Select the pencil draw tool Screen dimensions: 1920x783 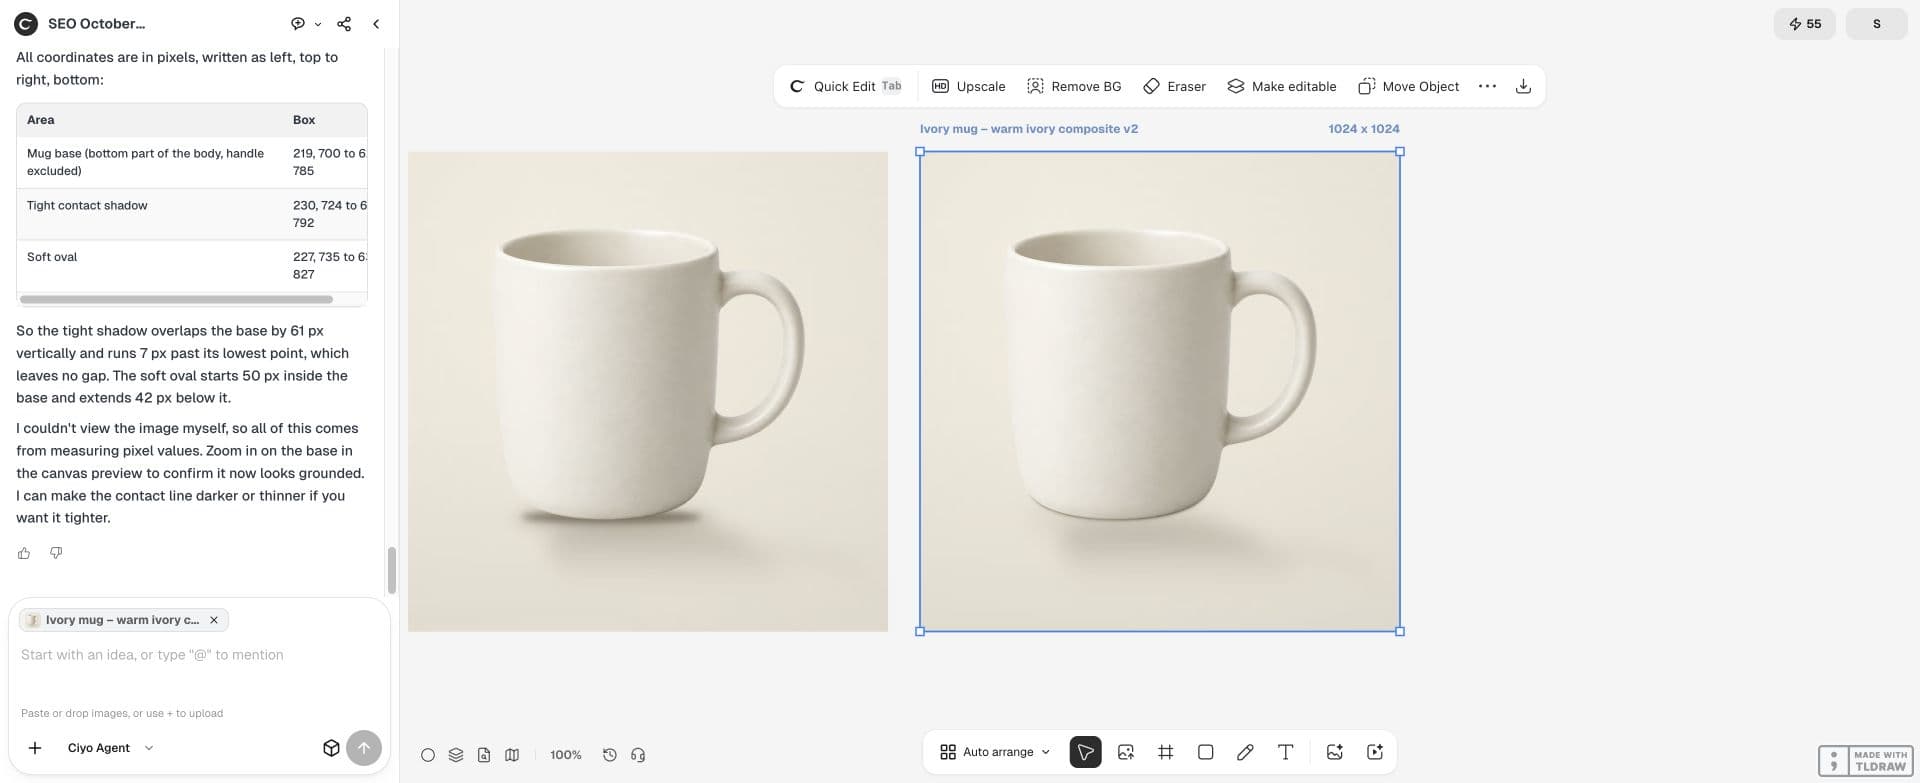pyautogui.click(x=1245, y=752)
